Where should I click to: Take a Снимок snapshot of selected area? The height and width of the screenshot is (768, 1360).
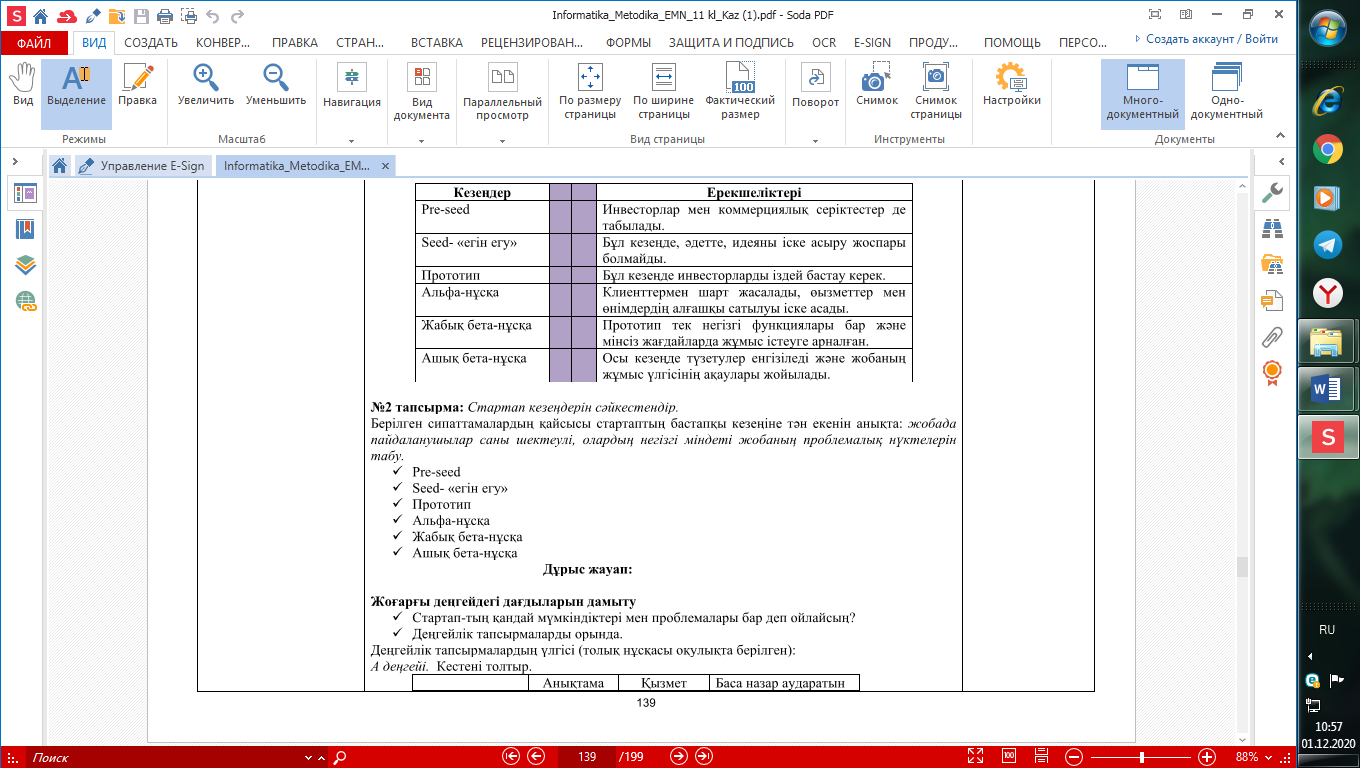[876, 86]
